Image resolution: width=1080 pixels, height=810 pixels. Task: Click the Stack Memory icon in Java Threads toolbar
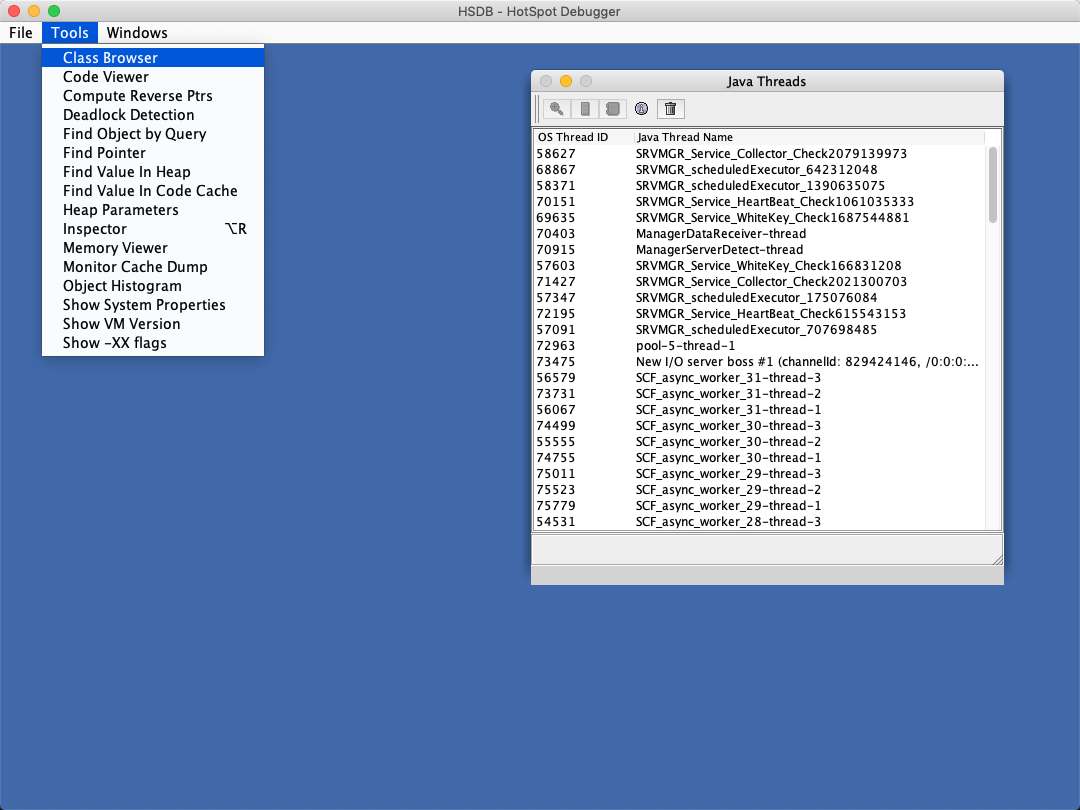[585, 109]
